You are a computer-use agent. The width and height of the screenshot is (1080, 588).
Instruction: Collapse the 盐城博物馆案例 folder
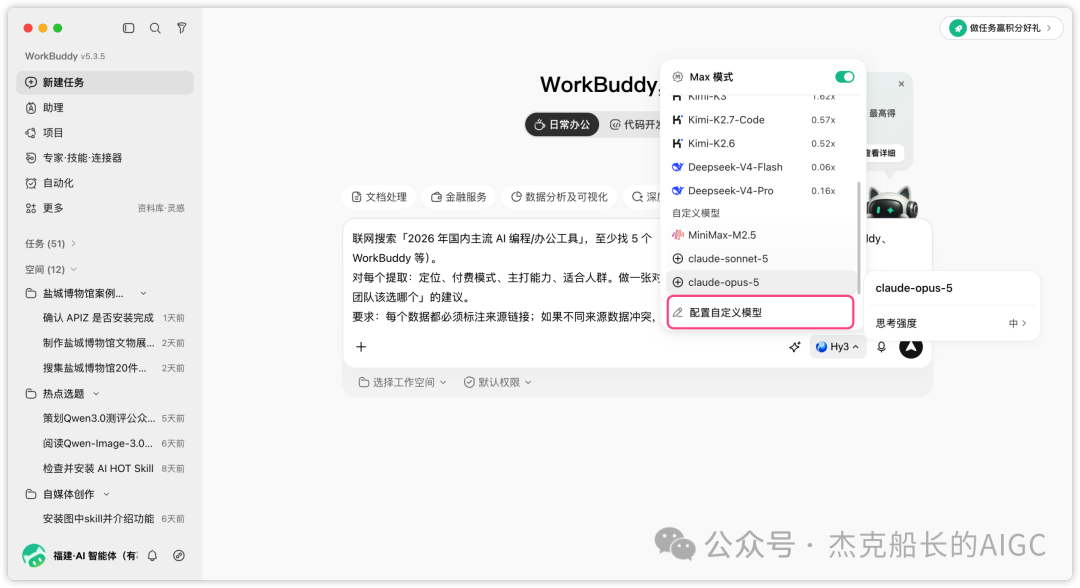[x=143, y=293]
